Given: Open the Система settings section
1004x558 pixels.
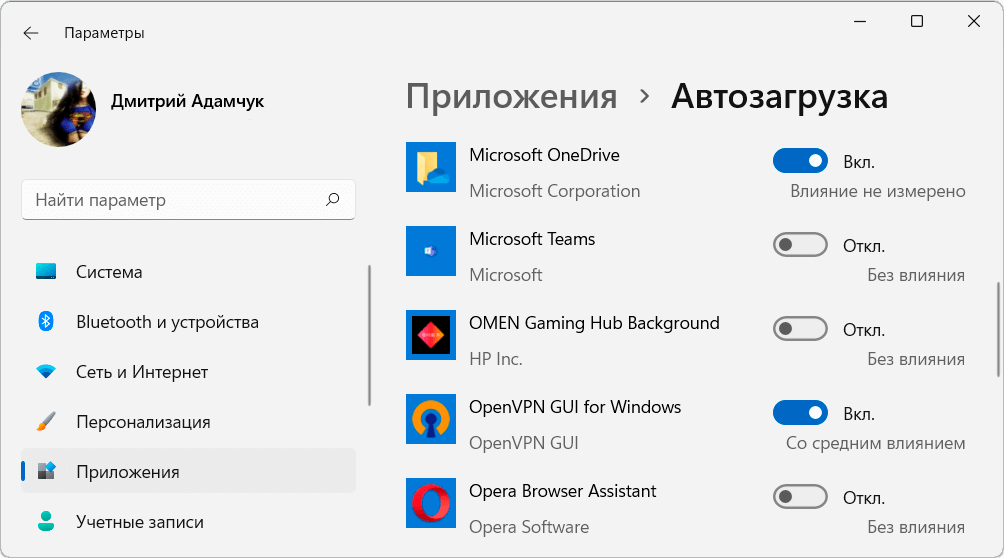Looking at the screenshot, I should [x=109, y=272].
